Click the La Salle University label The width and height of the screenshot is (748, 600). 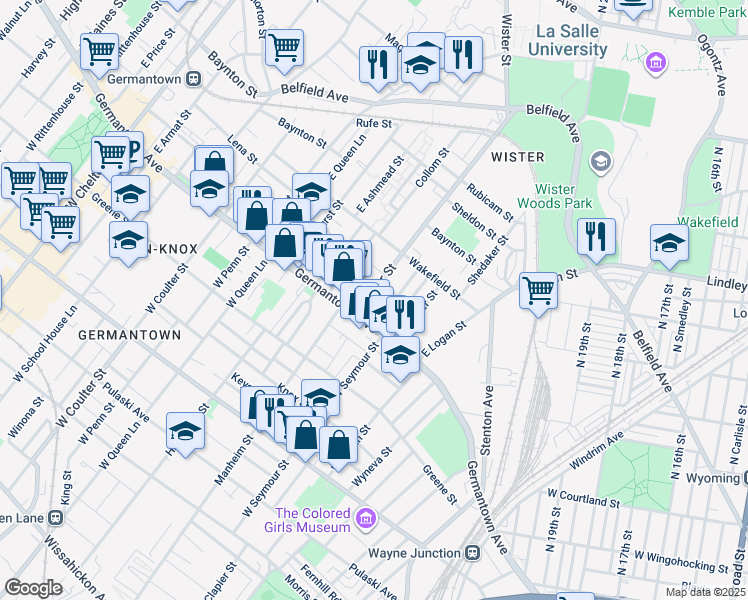(x=568, y=40)
